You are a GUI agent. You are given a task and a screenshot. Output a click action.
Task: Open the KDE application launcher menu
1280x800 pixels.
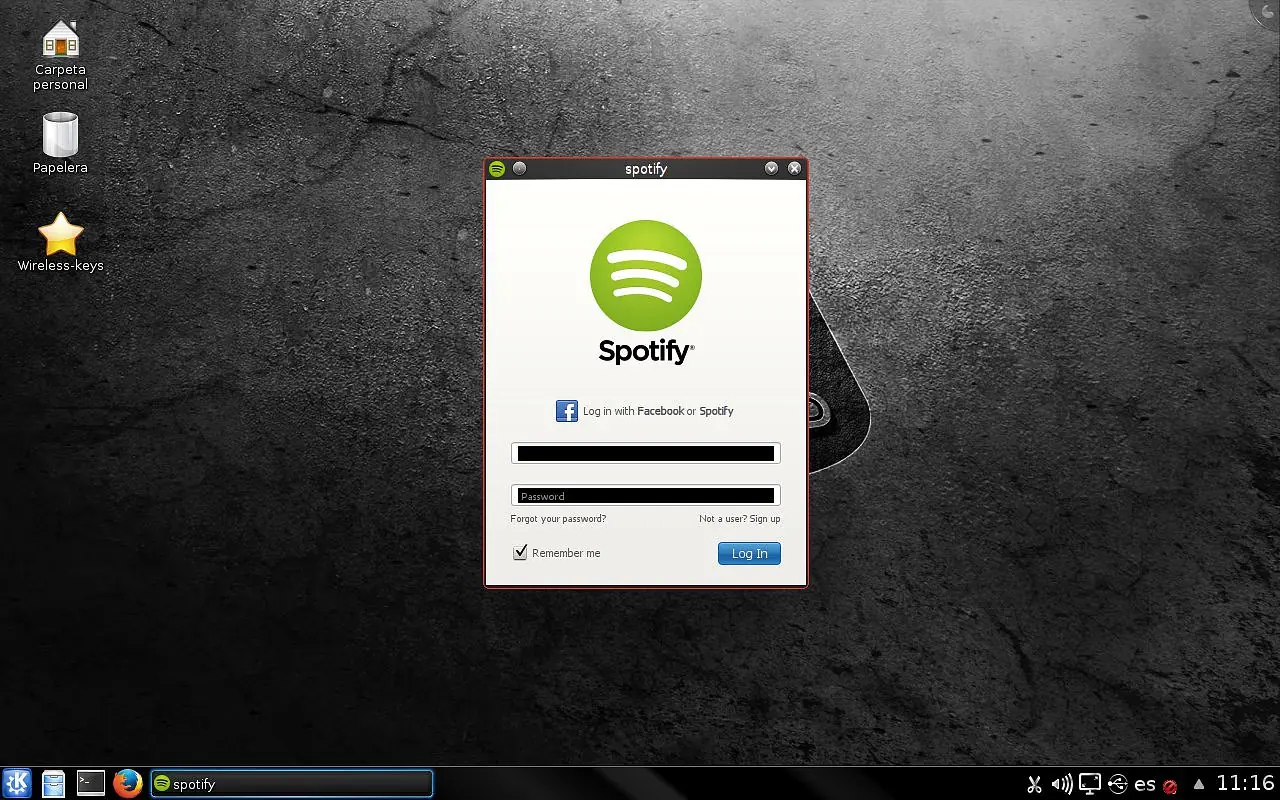(17, 783)
